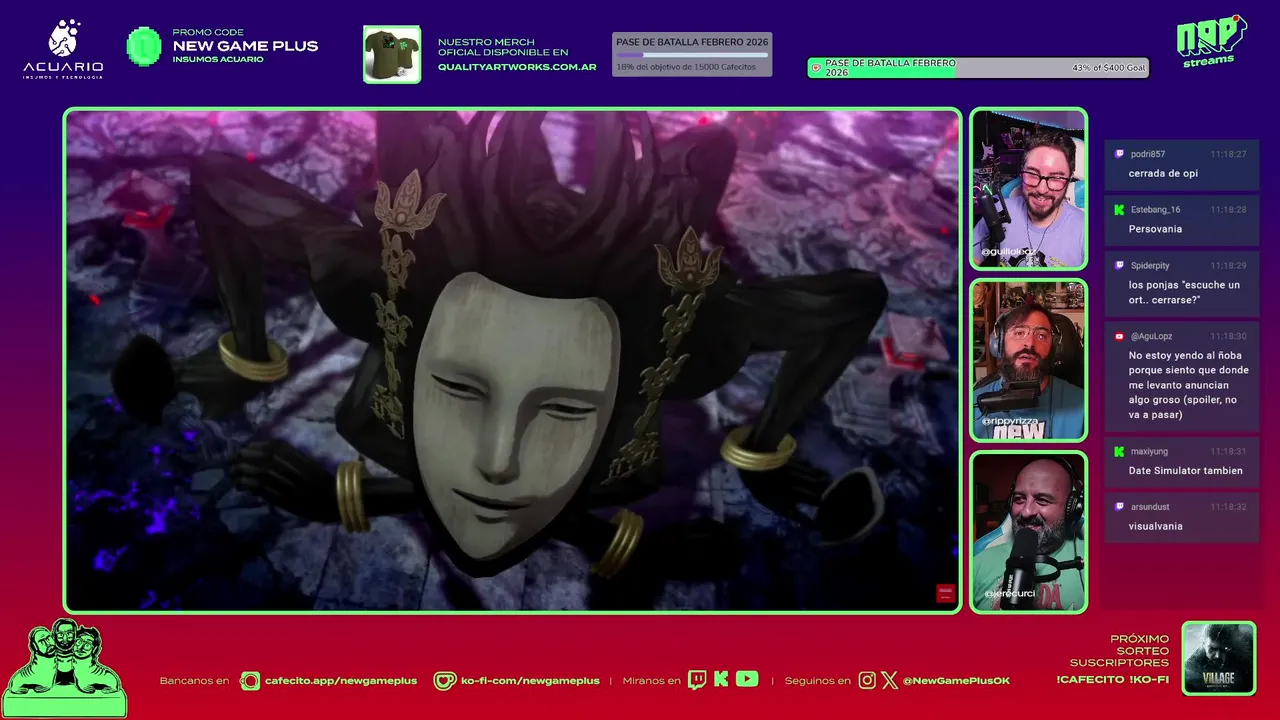
Task: Click the timestamp 11:18:32
Action: point(1228,507)
